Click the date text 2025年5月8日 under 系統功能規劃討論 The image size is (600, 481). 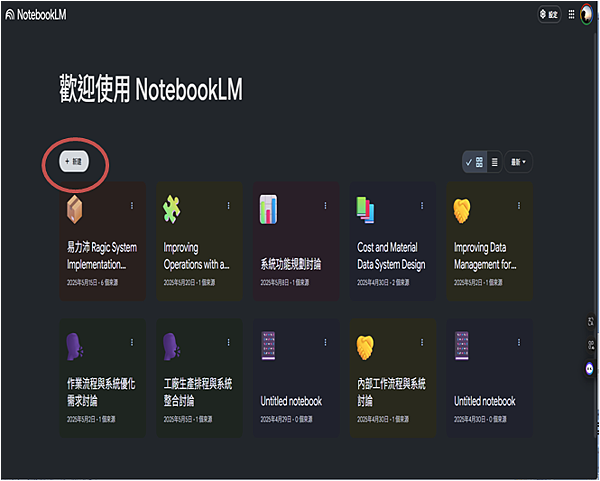pyautogui.click(x=285, y=282)
